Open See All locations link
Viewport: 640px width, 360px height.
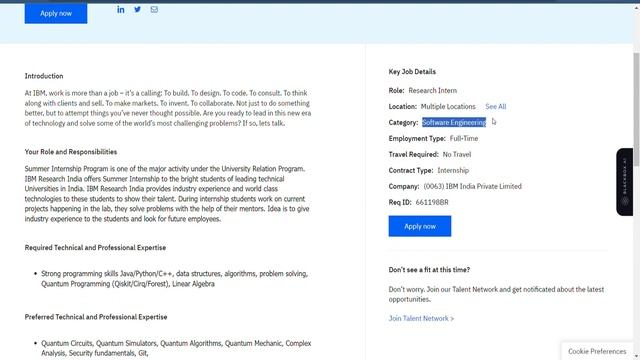[496, 107]
